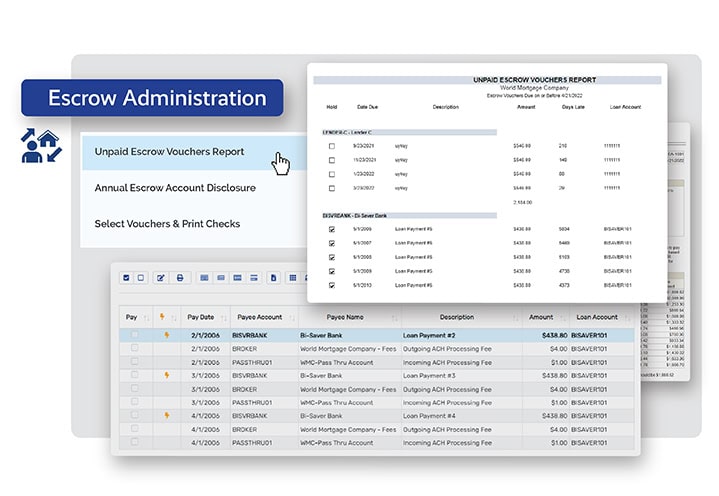Click the sort arrows on the Pay Date column
Screen dimensions: 719x496
[224, 318]
